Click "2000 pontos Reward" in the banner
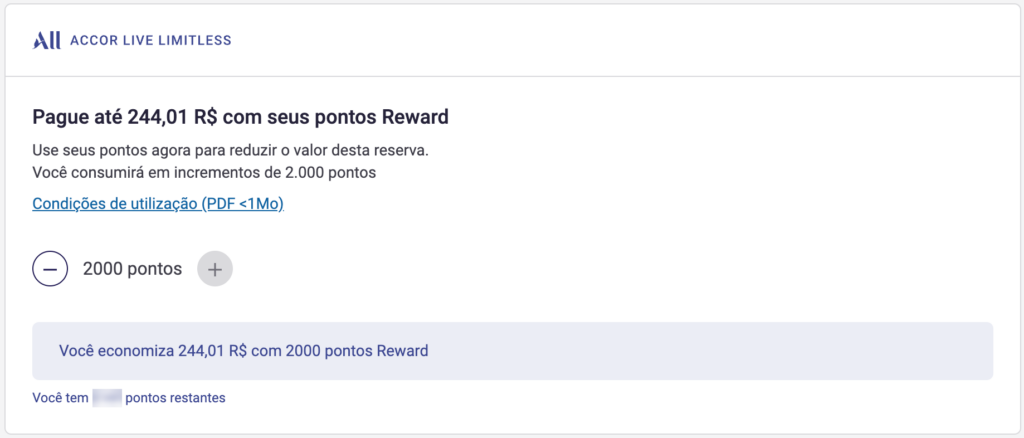This screenshot has height=438, width=1024. [x=357, y=351]
